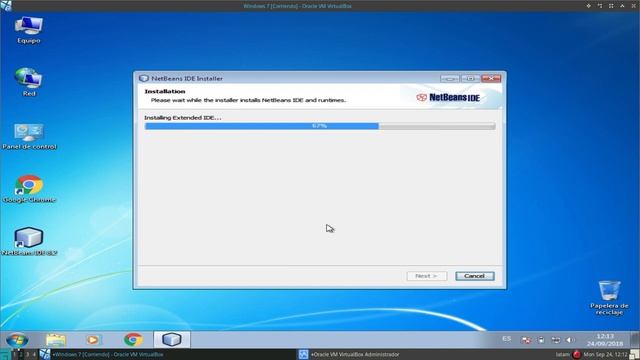Open Windows Explorer from the taskbar
Viewport: 640px width, 360px height.
[56, 340]
